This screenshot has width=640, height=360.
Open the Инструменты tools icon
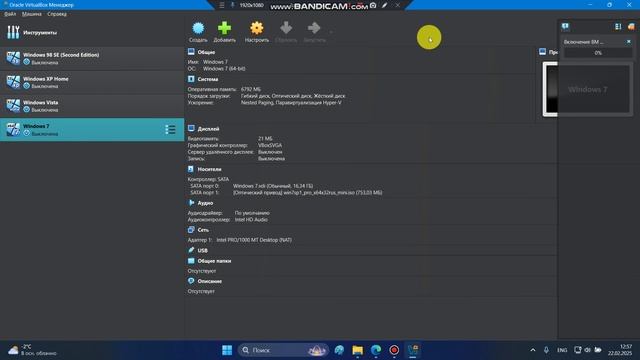pos(13,32)
